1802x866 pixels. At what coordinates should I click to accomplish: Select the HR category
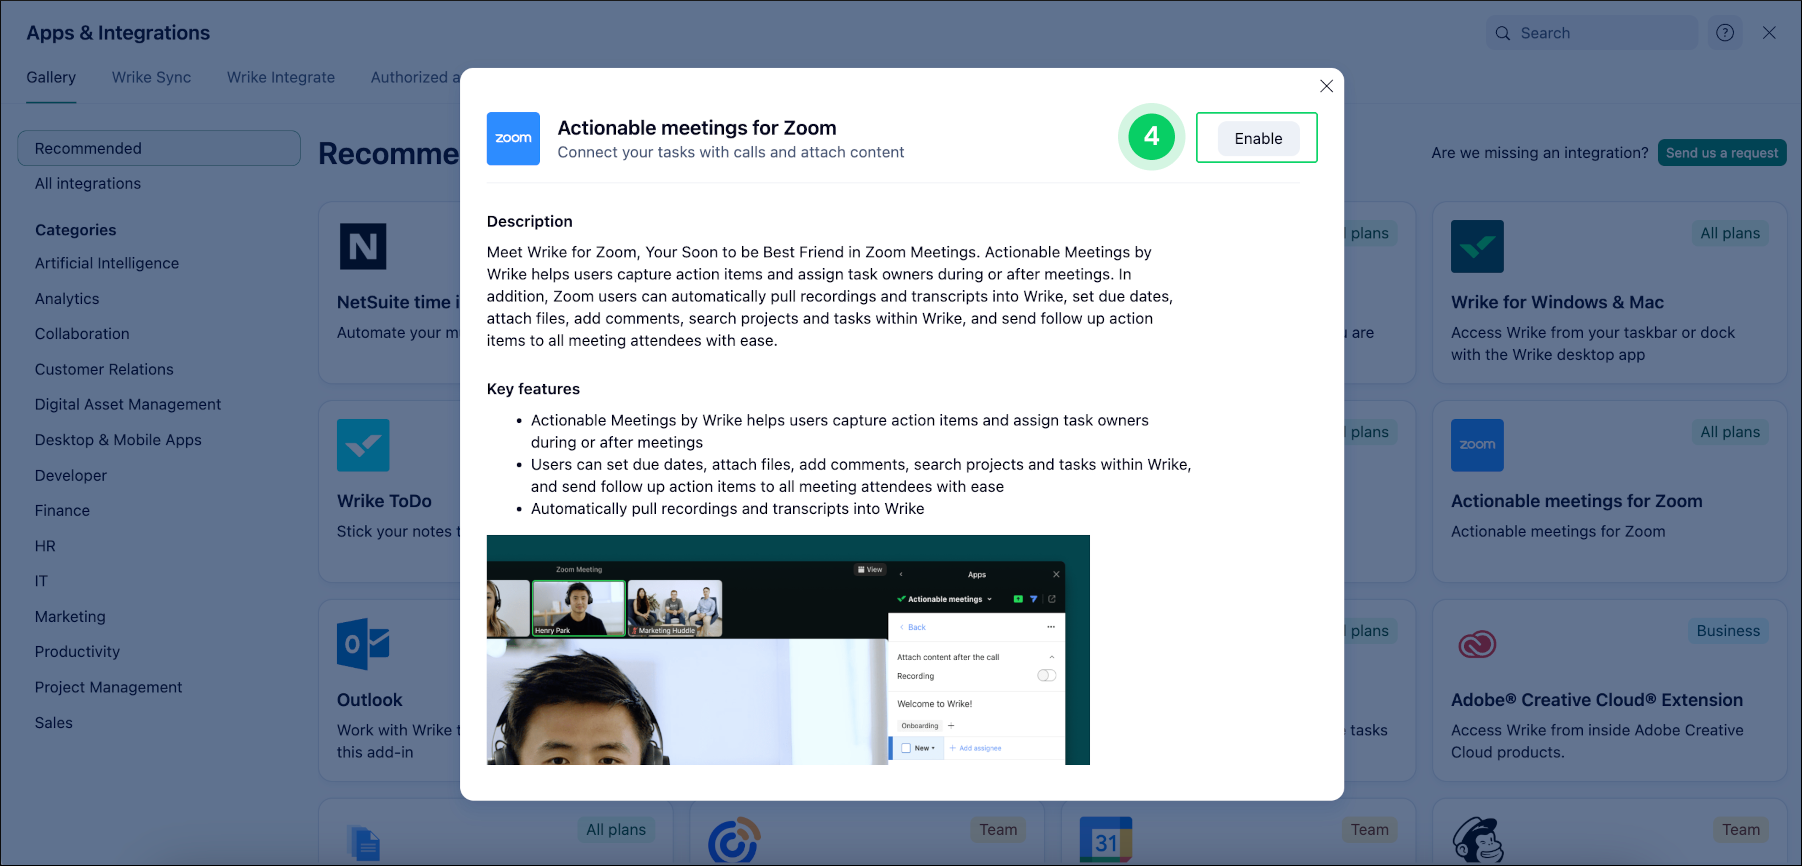click(45, 546)
